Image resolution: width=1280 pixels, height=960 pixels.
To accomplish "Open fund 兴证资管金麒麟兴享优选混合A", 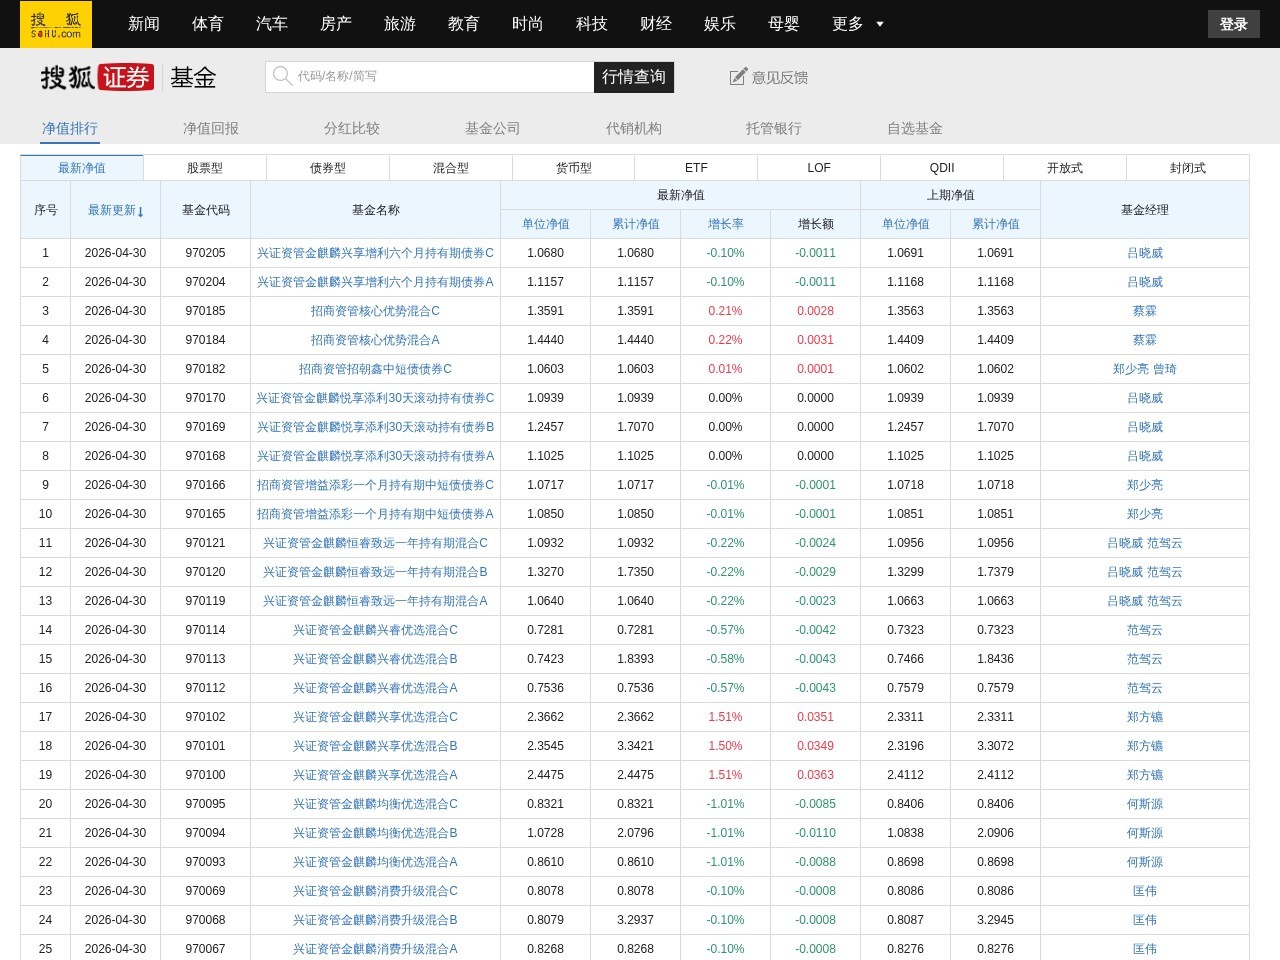I will click(376, 775).
